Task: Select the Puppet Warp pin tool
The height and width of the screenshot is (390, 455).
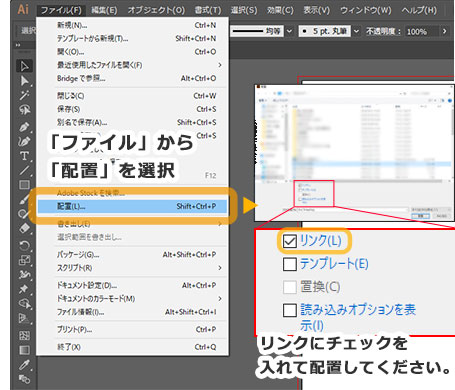Action: tap(24, 289)
